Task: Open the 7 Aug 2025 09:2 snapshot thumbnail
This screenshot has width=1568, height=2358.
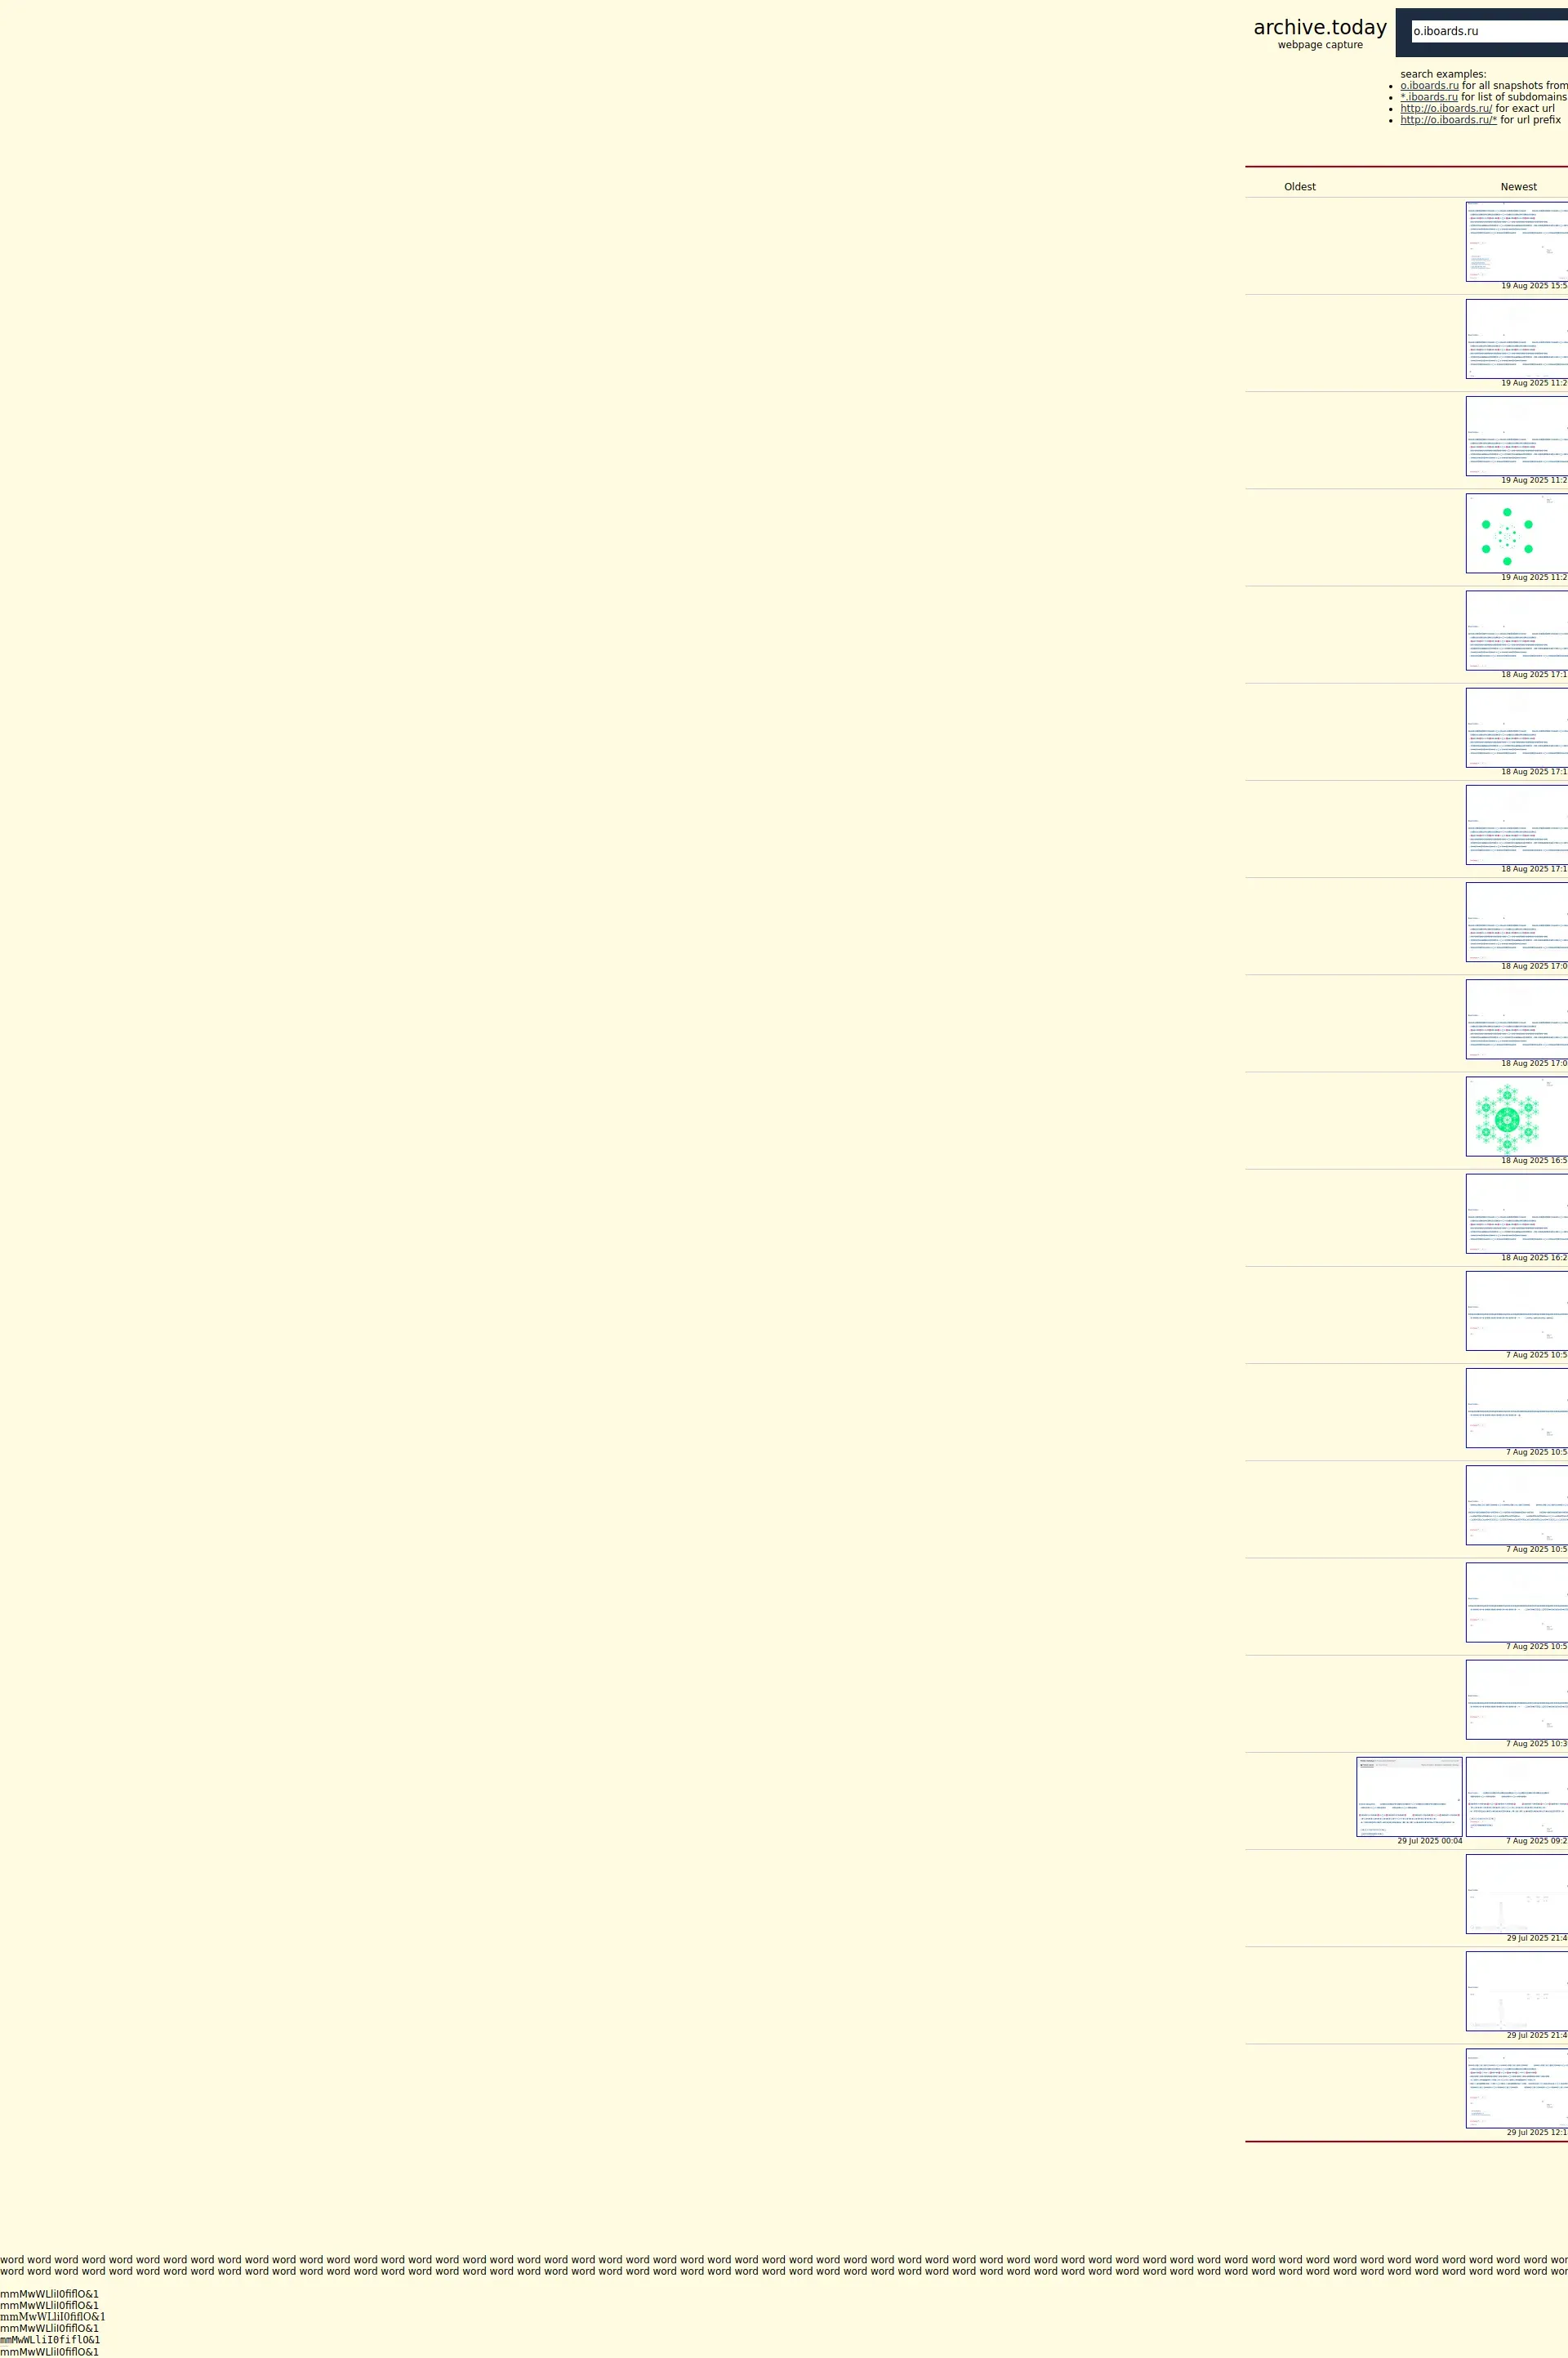Action: (x=1516, y=1797)
